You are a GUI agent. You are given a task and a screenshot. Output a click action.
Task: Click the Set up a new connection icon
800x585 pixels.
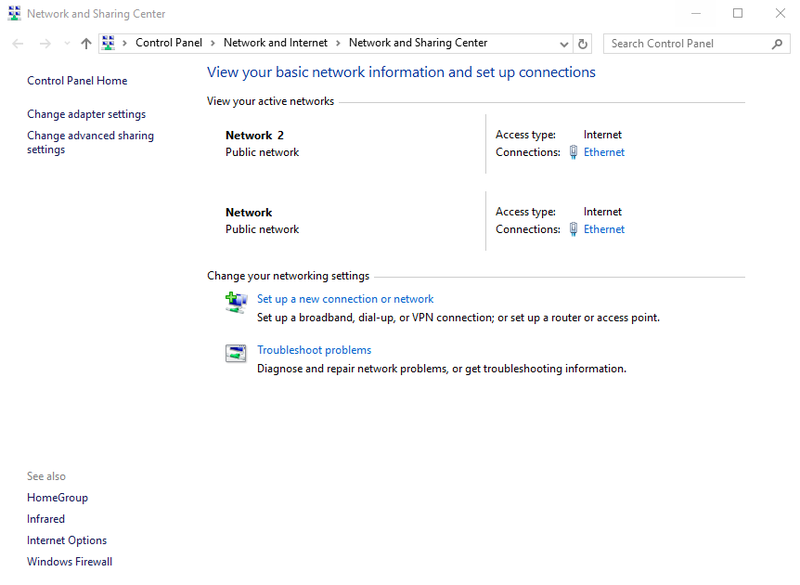(x=235, y=301)
